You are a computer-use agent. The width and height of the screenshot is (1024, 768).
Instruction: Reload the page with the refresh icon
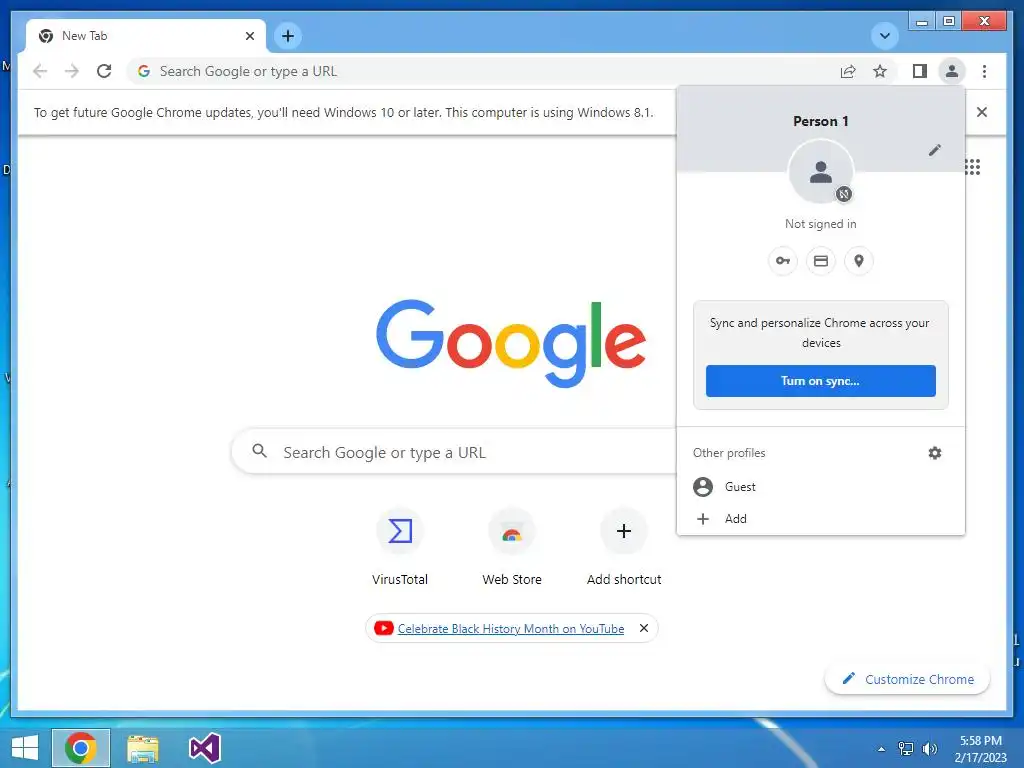[x=104, y=71]
